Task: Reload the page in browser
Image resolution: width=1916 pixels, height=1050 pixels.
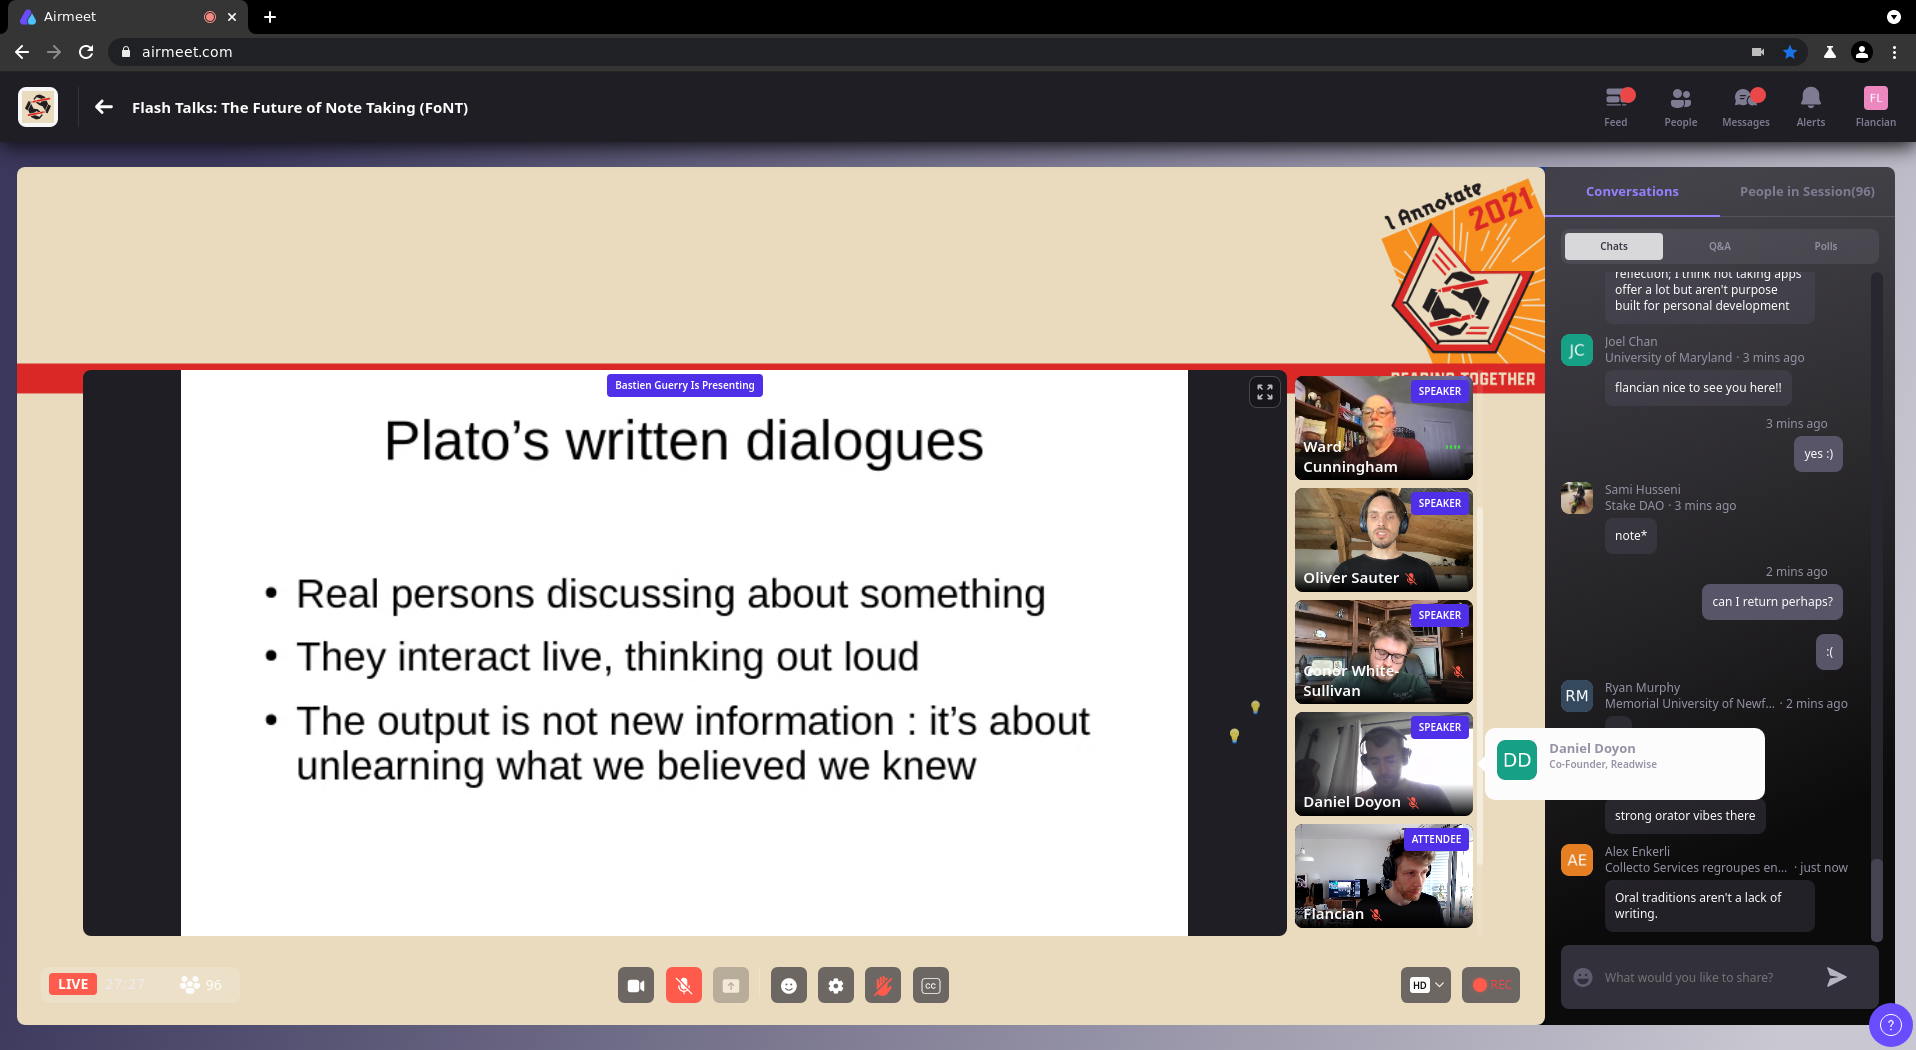Action: [86, 52]
